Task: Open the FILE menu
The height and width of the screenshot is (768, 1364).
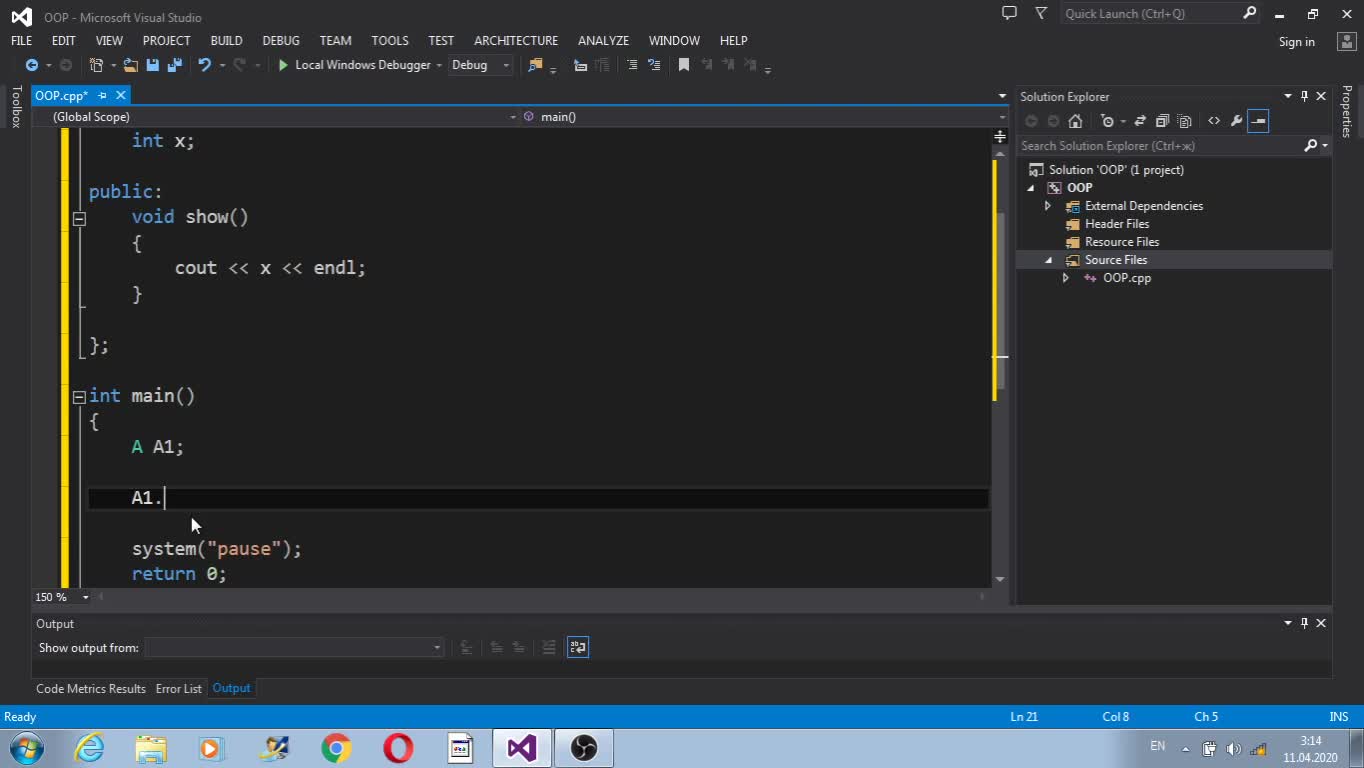Action: tap(21, 40)
